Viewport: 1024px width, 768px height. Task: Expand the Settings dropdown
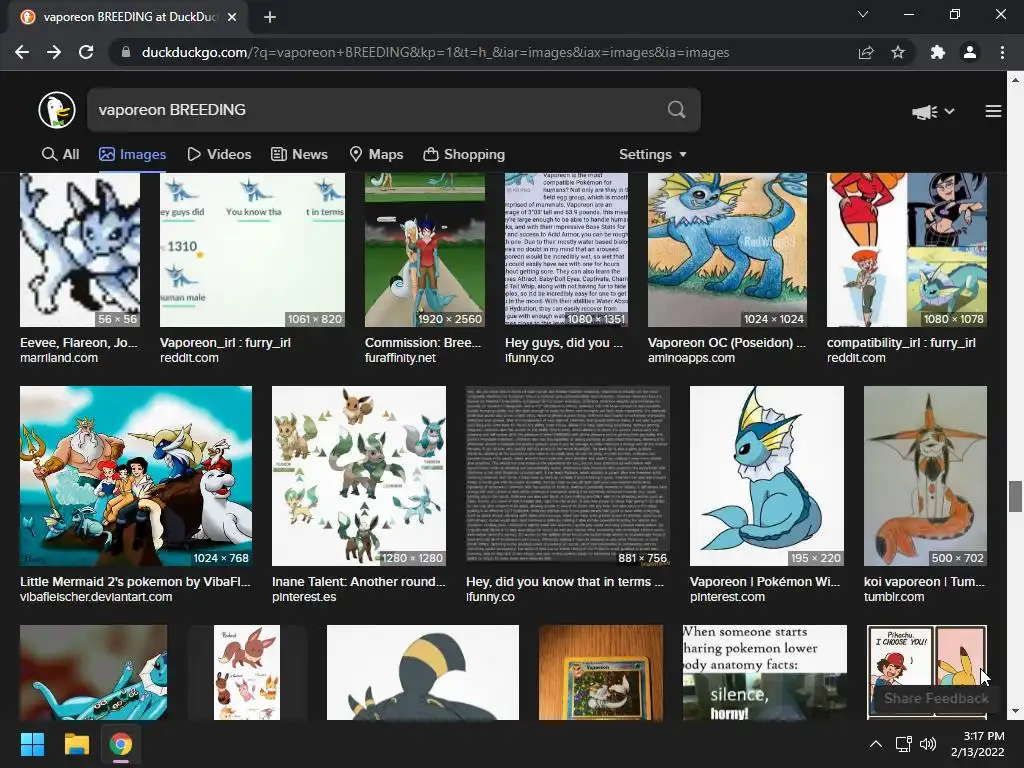pos(652,154)
